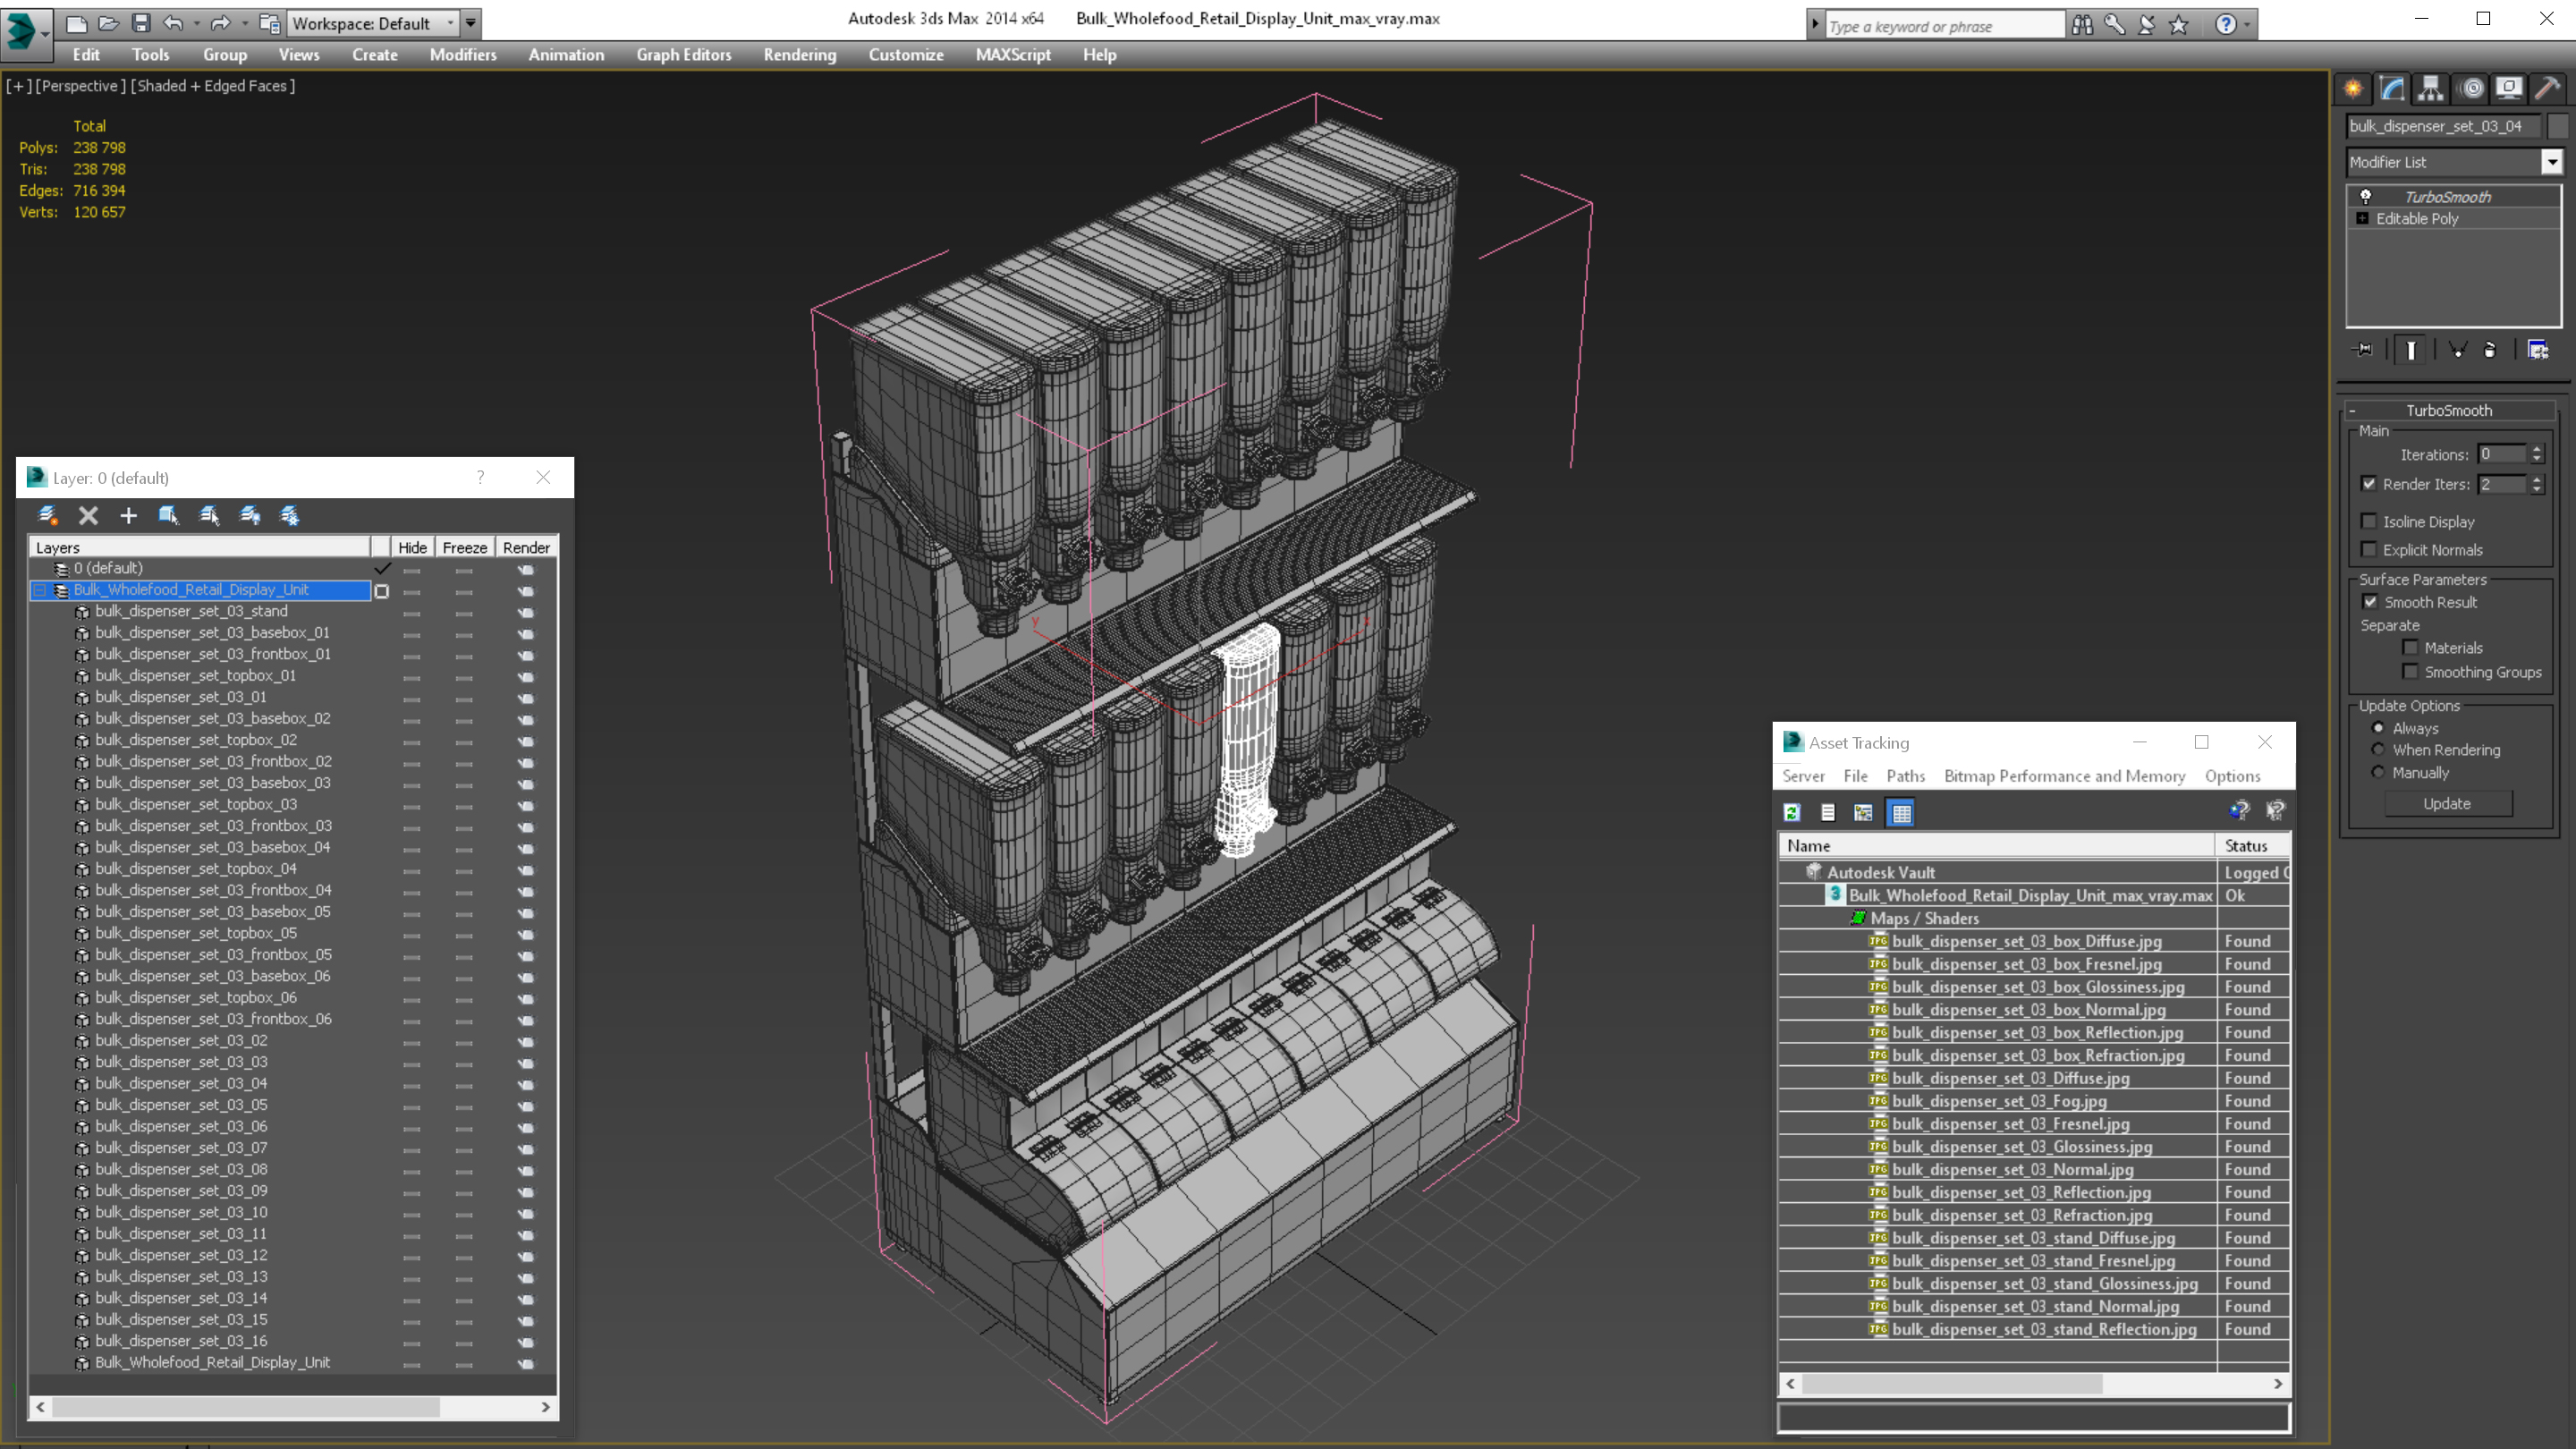Click Refresh icon in Asset Tracking
The width and height of the screenshot is (2576, 1449).
point(1792,812)
